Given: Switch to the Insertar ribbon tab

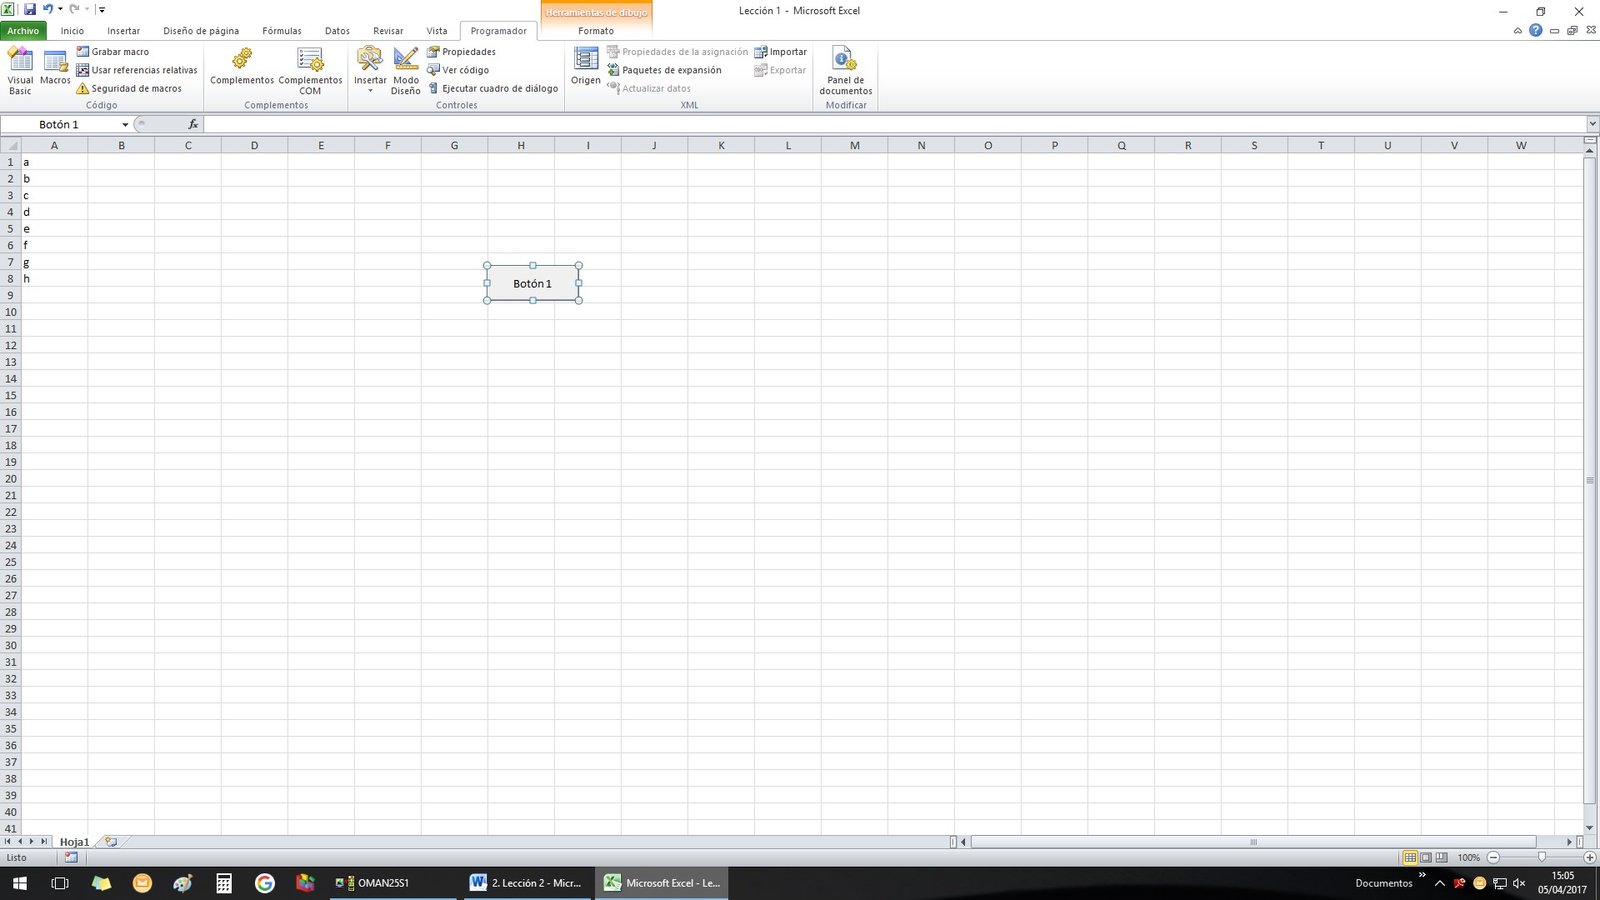Looking at the screenshot, I should [x=124, y=31].
